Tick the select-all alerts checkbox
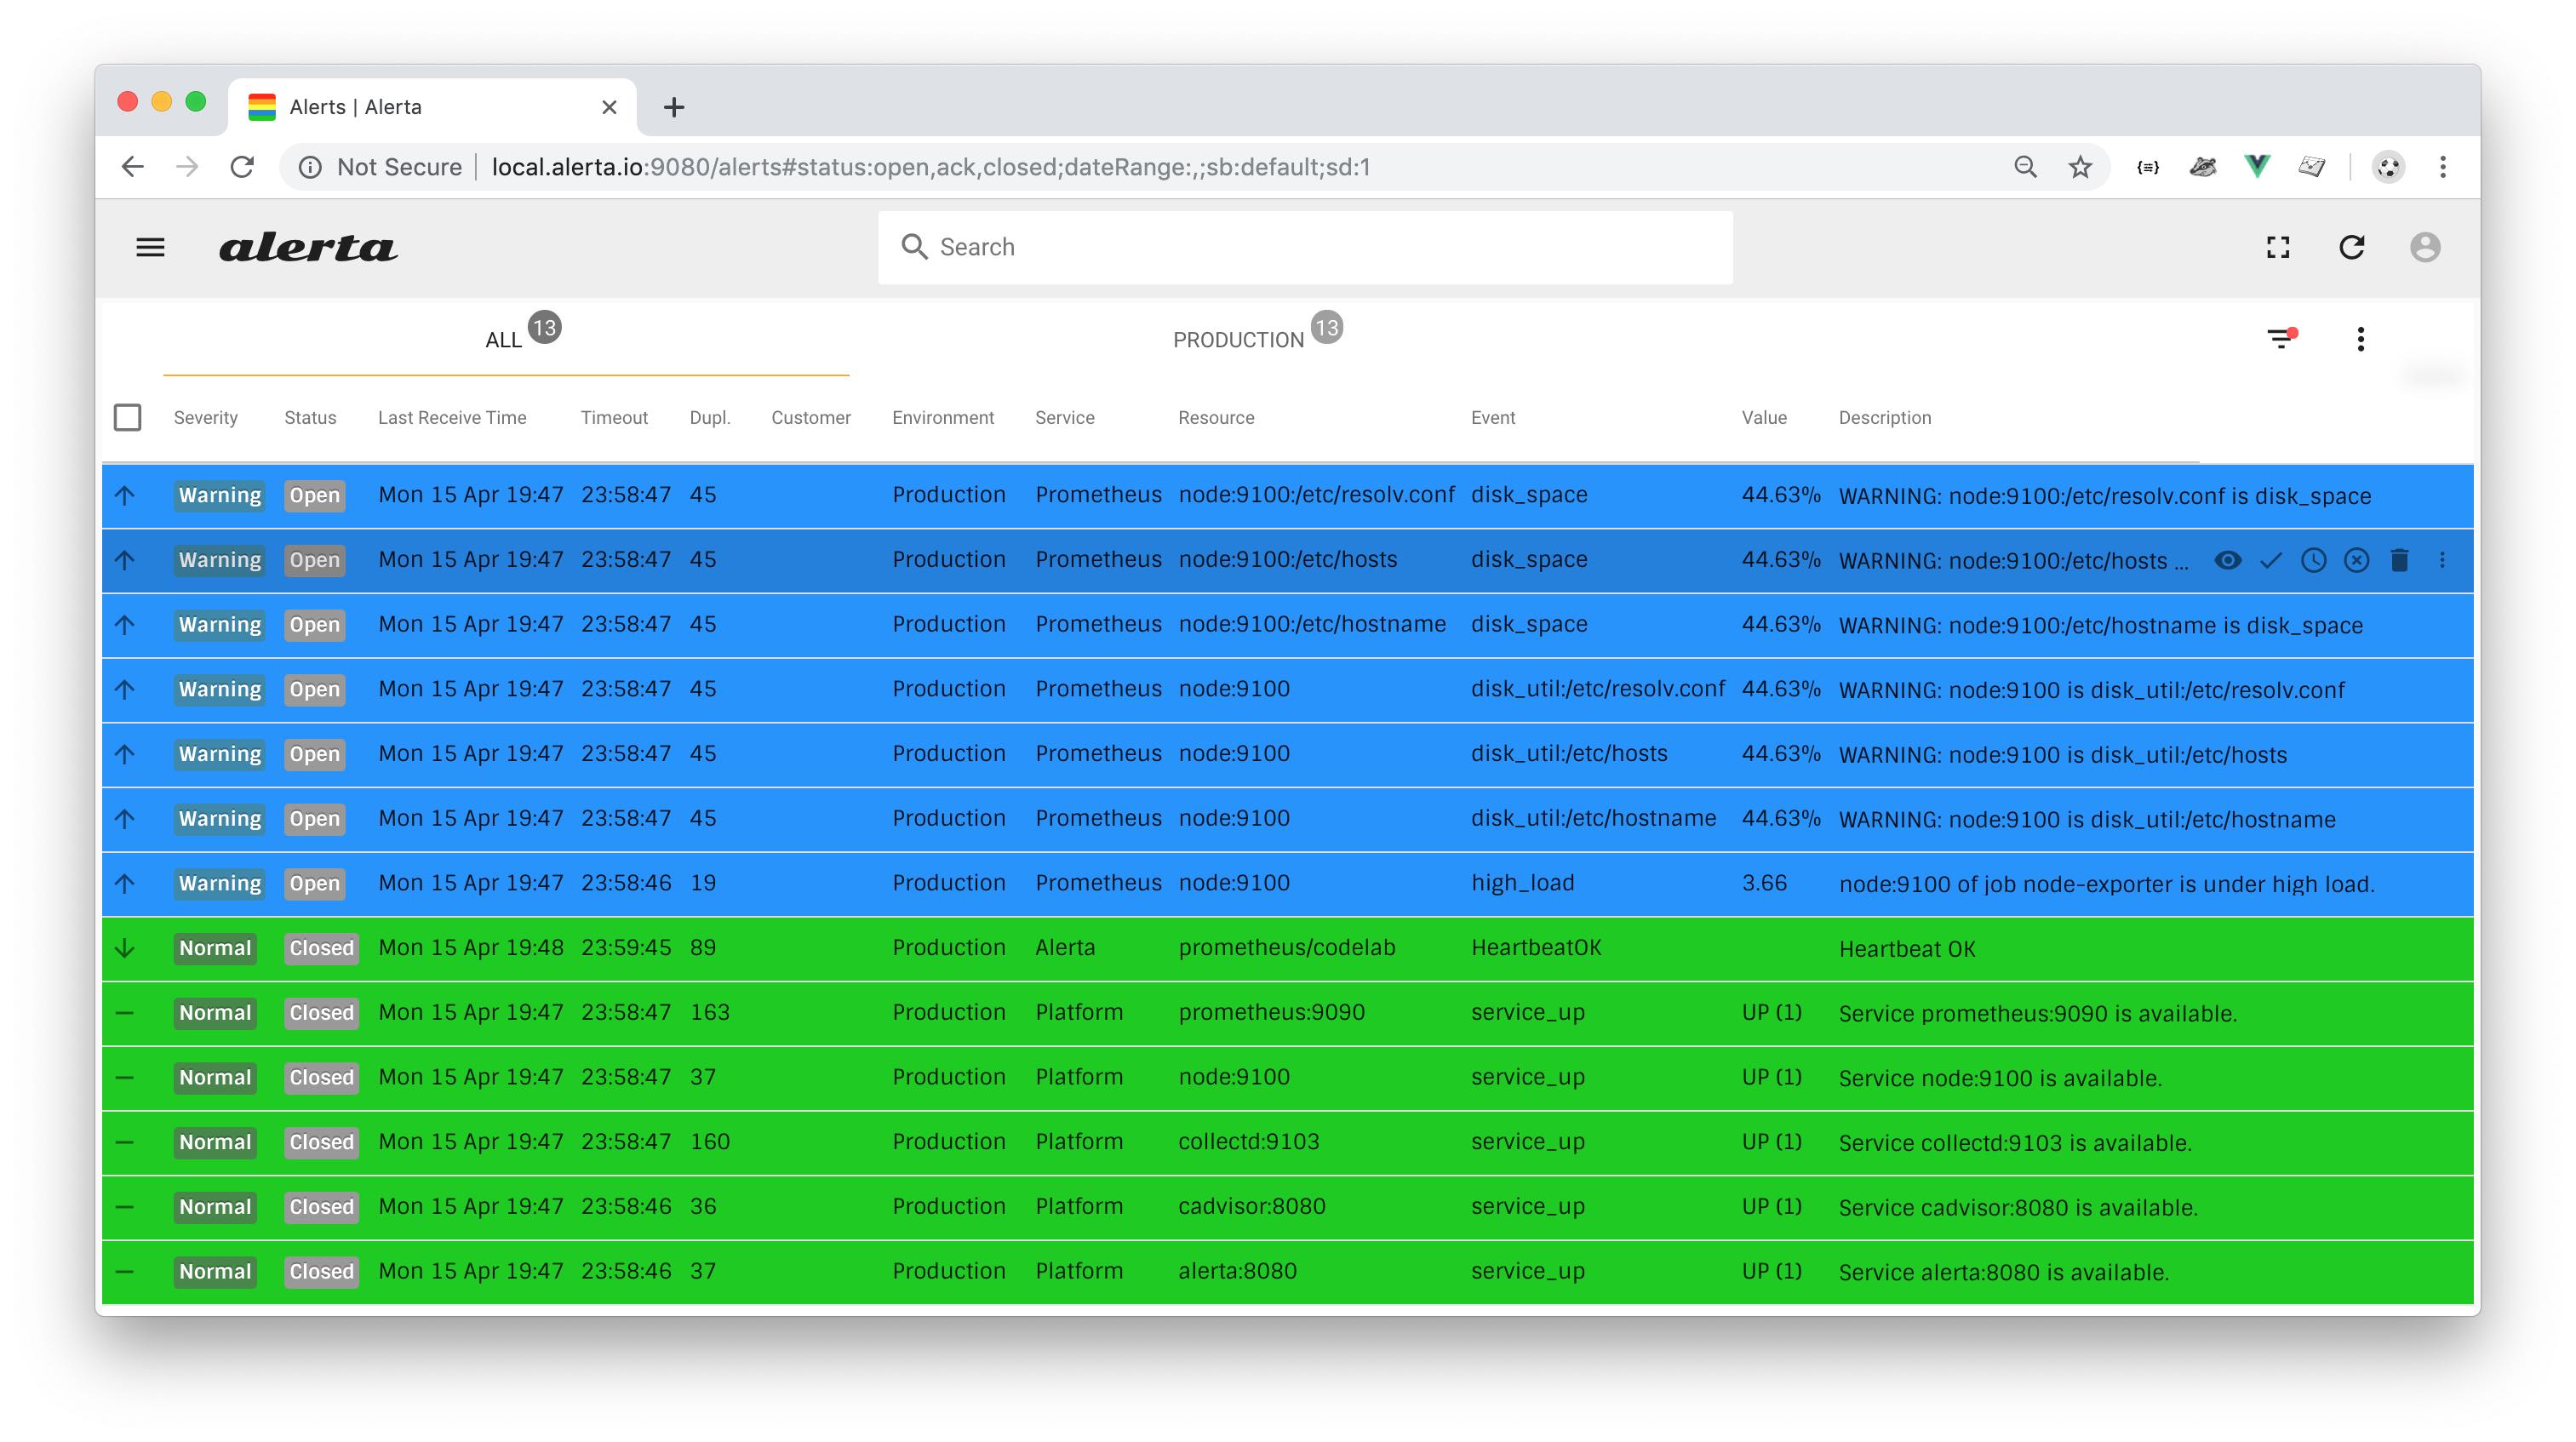 pyautogui.click(x=127, y=417)
